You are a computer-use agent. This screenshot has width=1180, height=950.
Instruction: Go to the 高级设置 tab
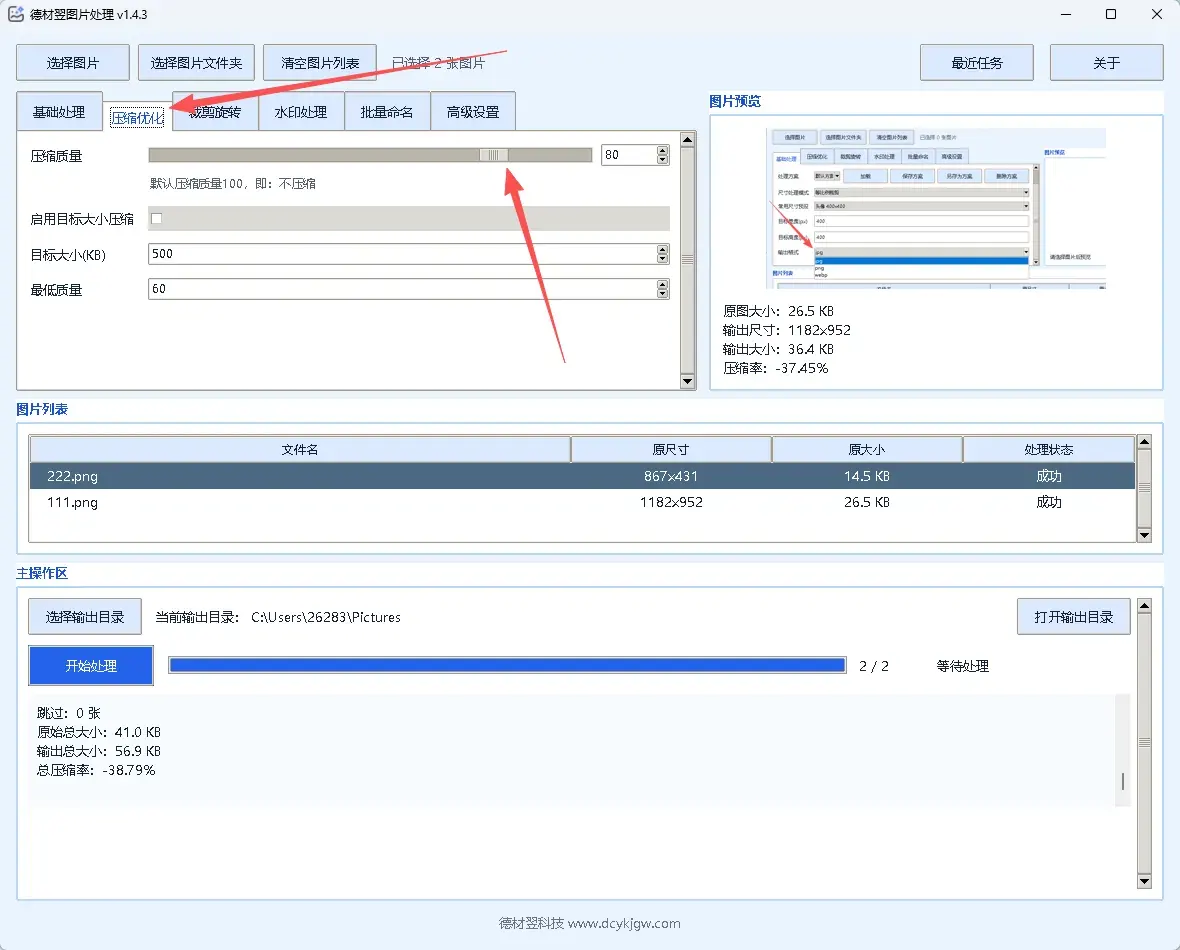coord(473,111)
